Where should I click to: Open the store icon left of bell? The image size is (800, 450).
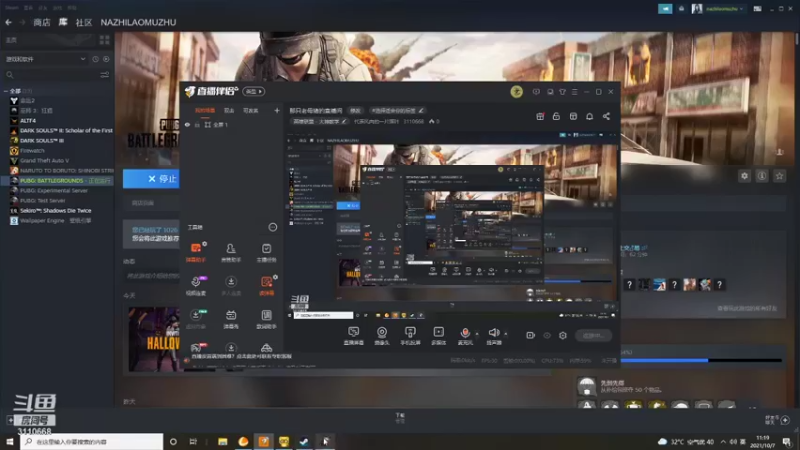point(573,116)
